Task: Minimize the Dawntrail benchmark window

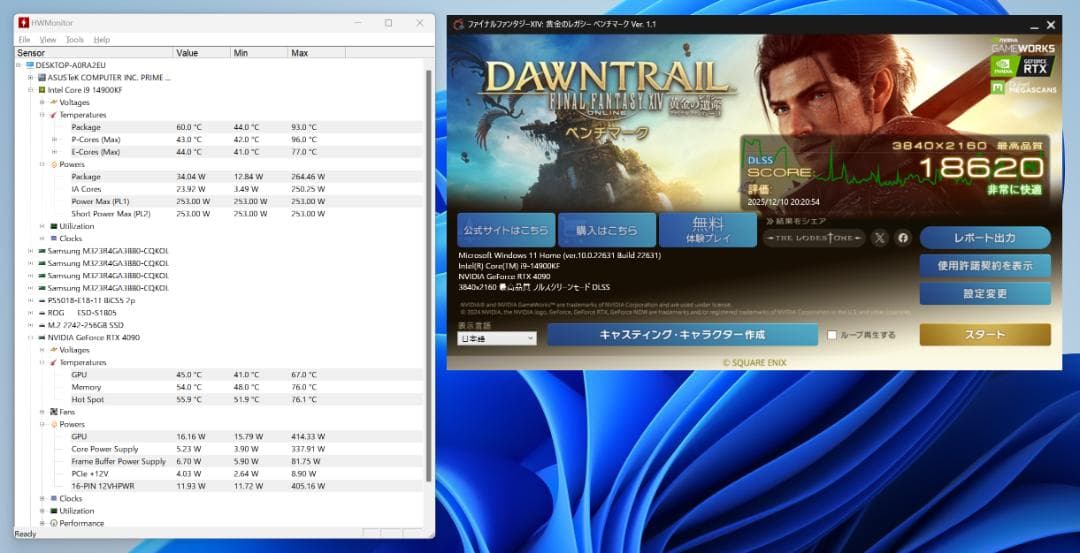Action: point(1034,25)
